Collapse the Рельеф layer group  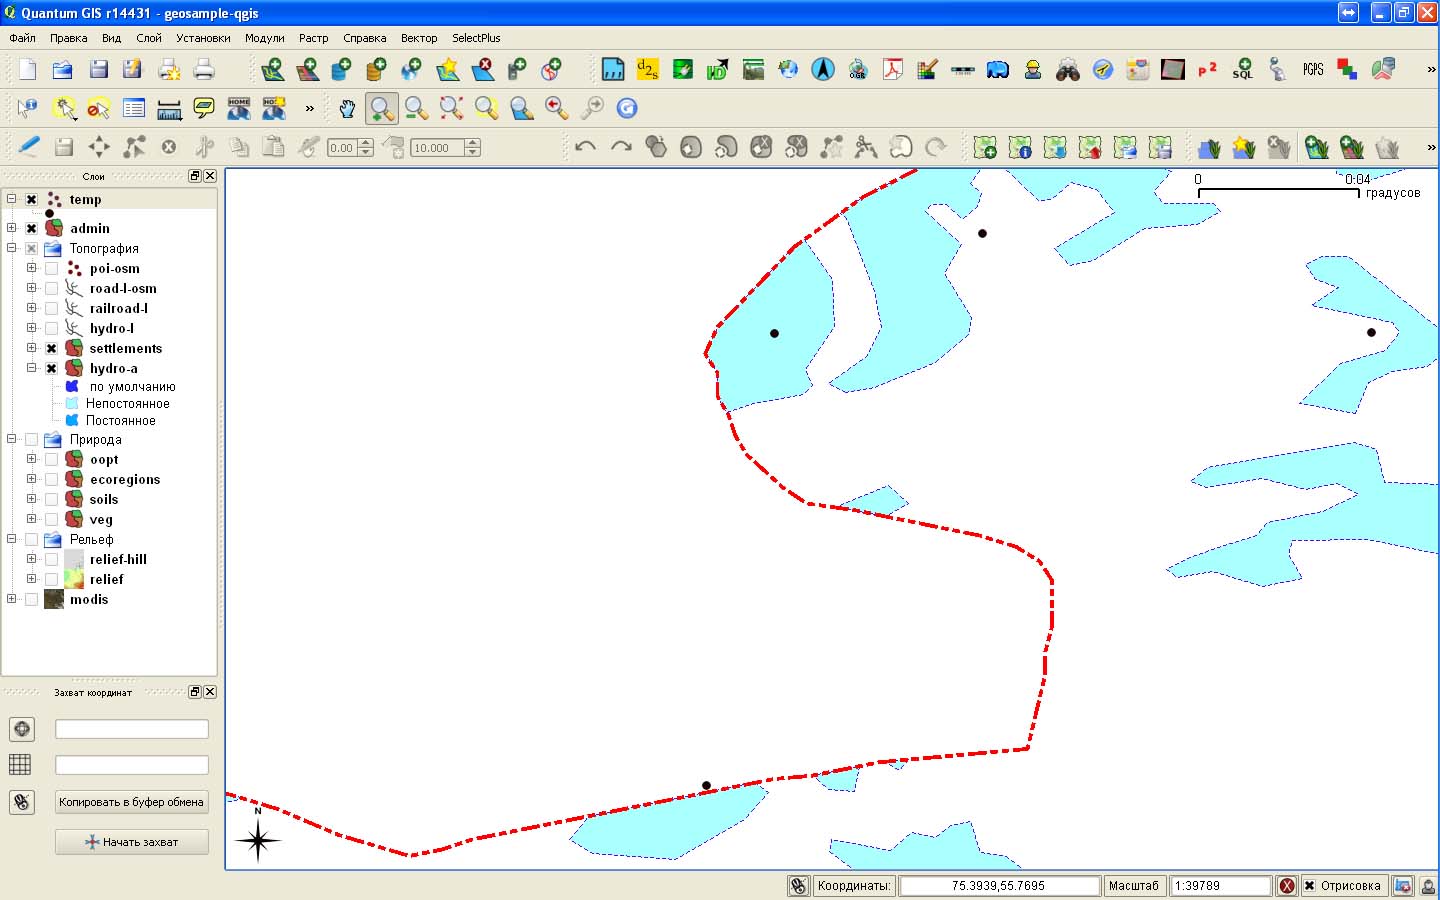(x=12, y=539)
